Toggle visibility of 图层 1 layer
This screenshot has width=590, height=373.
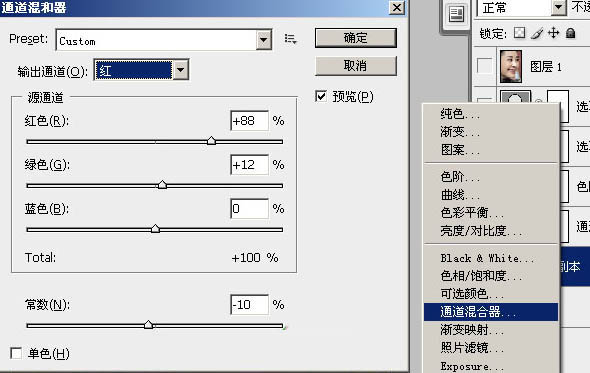[x=484, y=66]
